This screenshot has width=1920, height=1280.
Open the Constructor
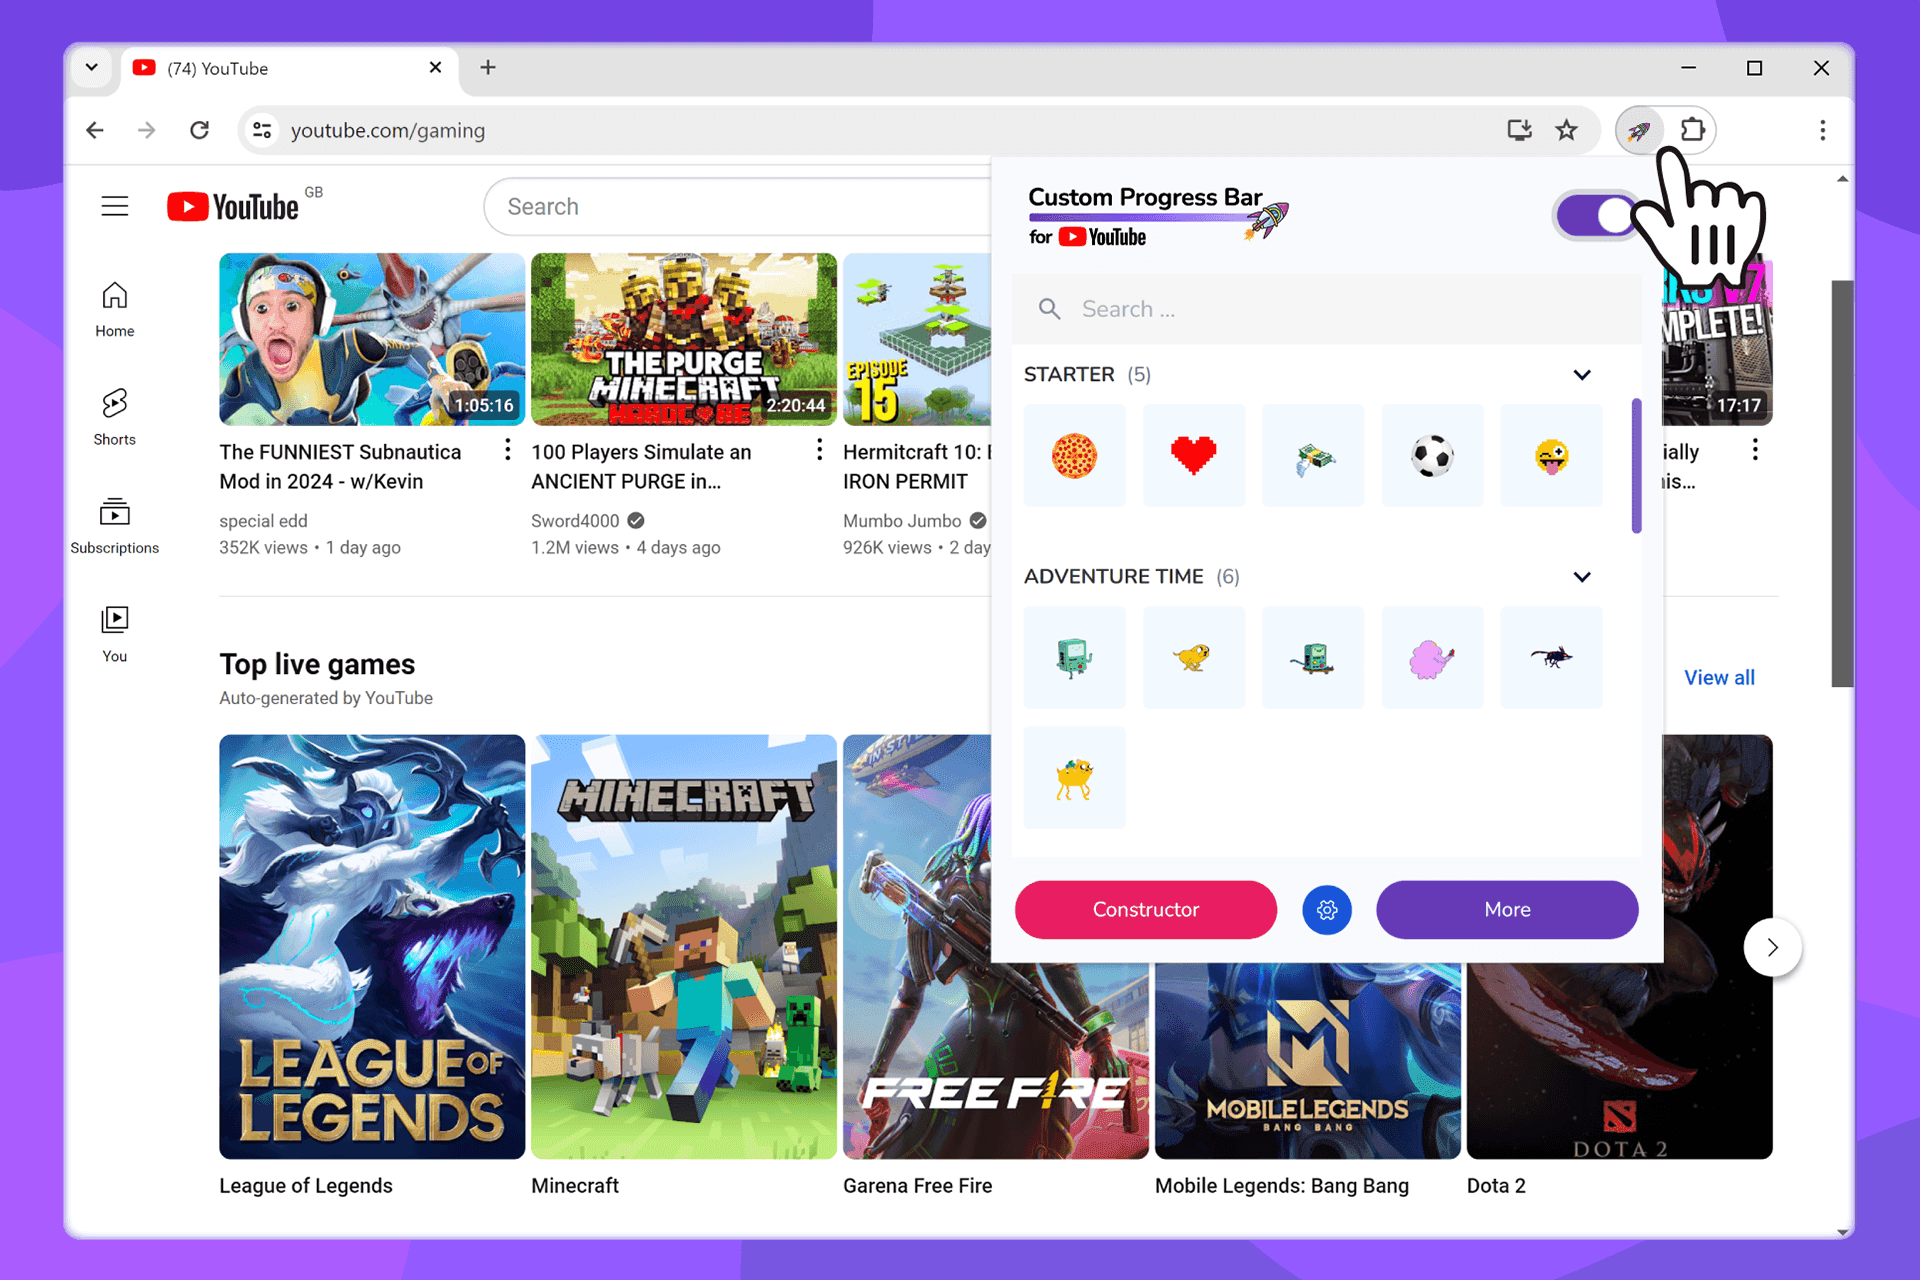(x=1145, y=910)
